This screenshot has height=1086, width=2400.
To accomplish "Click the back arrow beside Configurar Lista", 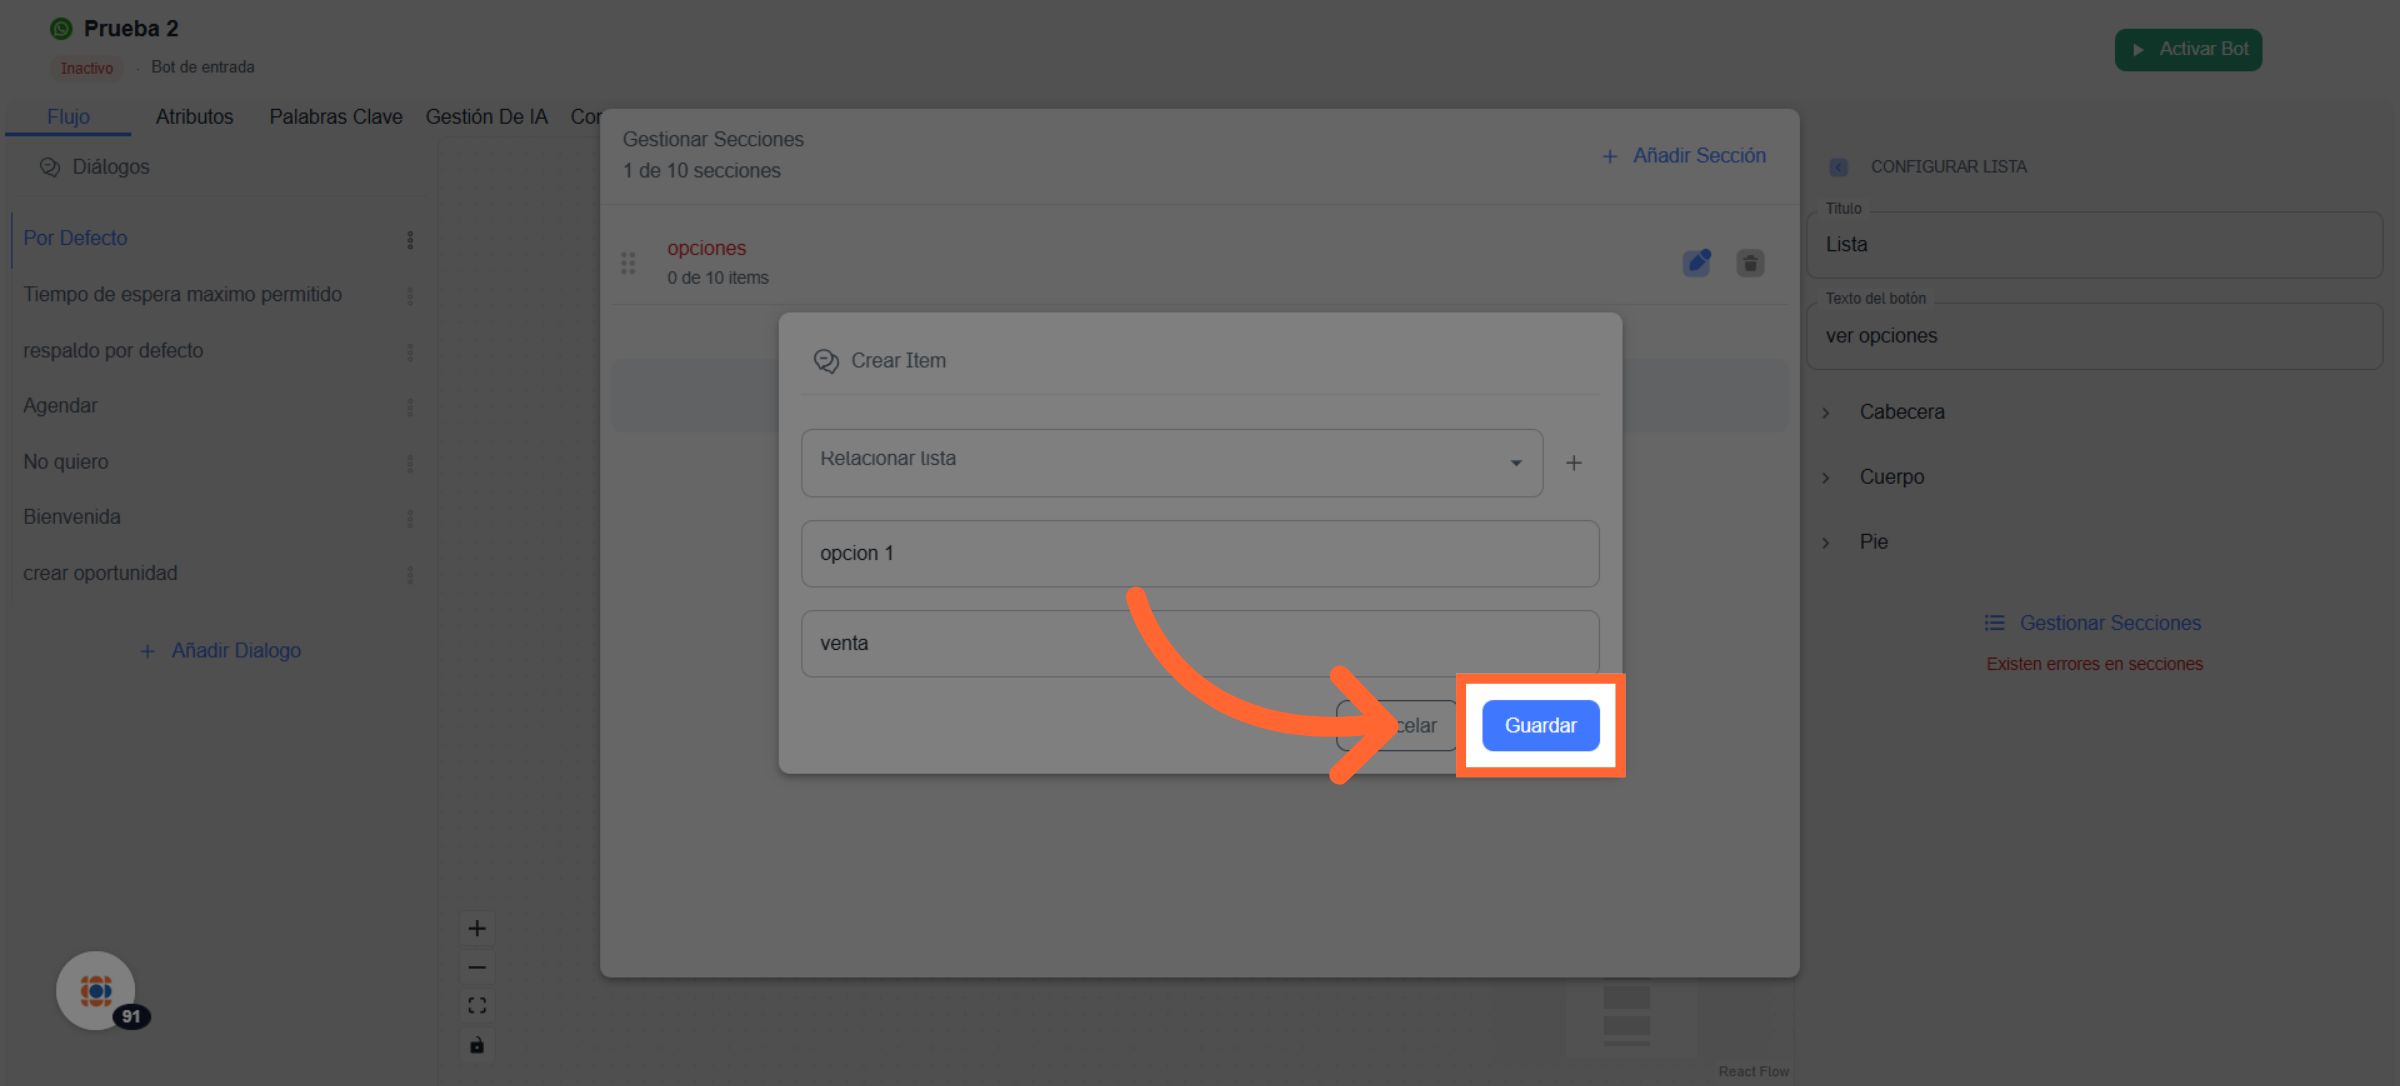I will pyautogui.click(x=1838, y=167).
